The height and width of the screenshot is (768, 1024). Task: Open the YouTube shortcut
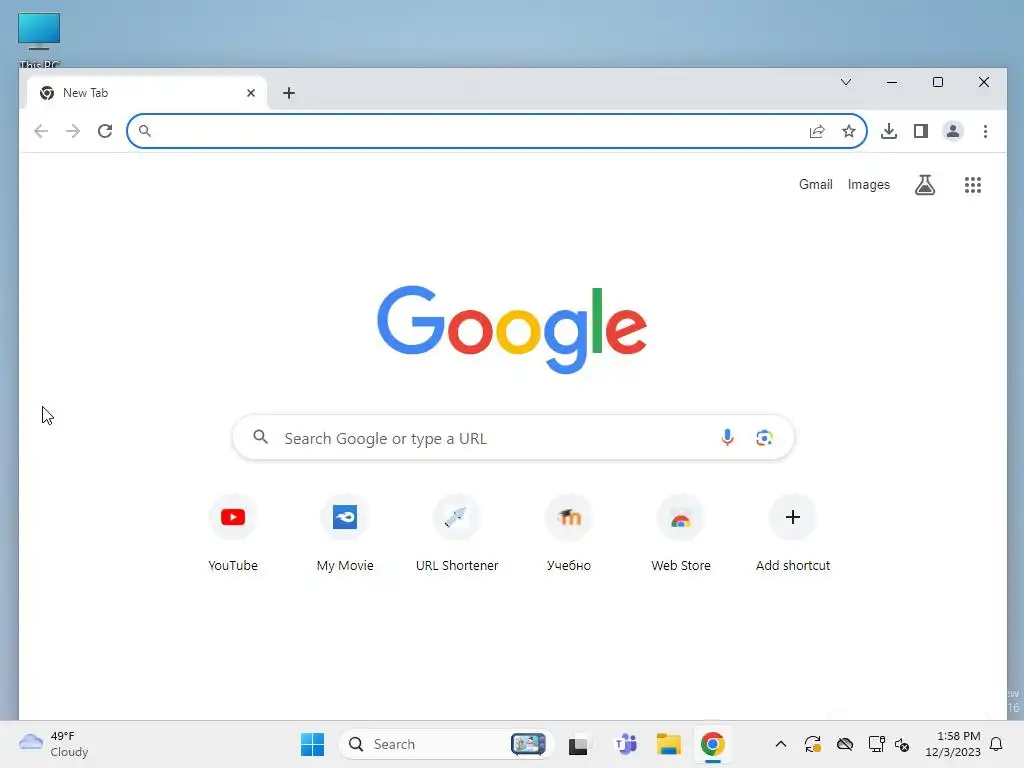click(x=233, y=534)
